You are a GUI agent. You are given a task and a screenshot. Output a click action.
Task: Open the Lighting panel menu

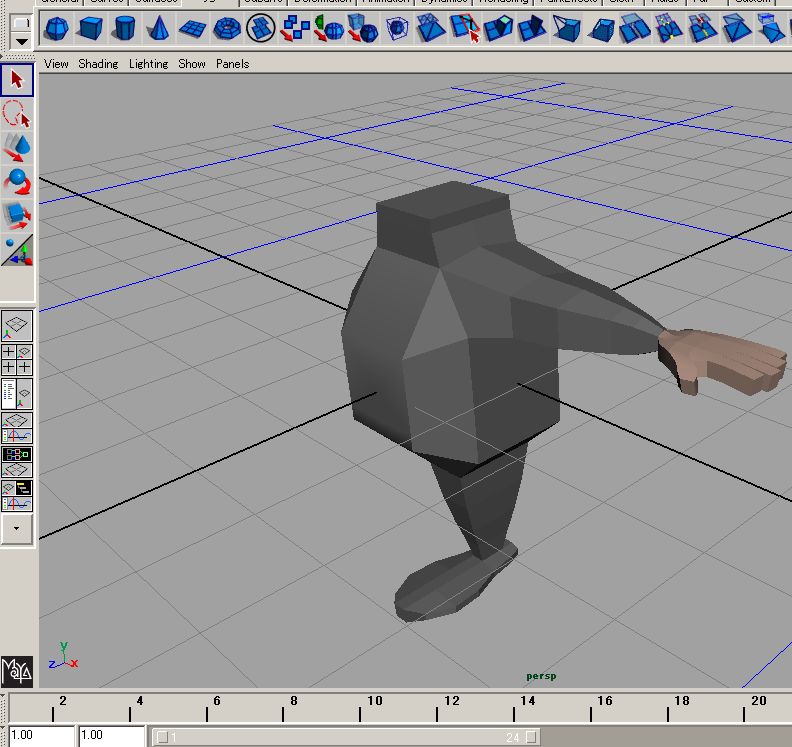[x=148, y=64]
